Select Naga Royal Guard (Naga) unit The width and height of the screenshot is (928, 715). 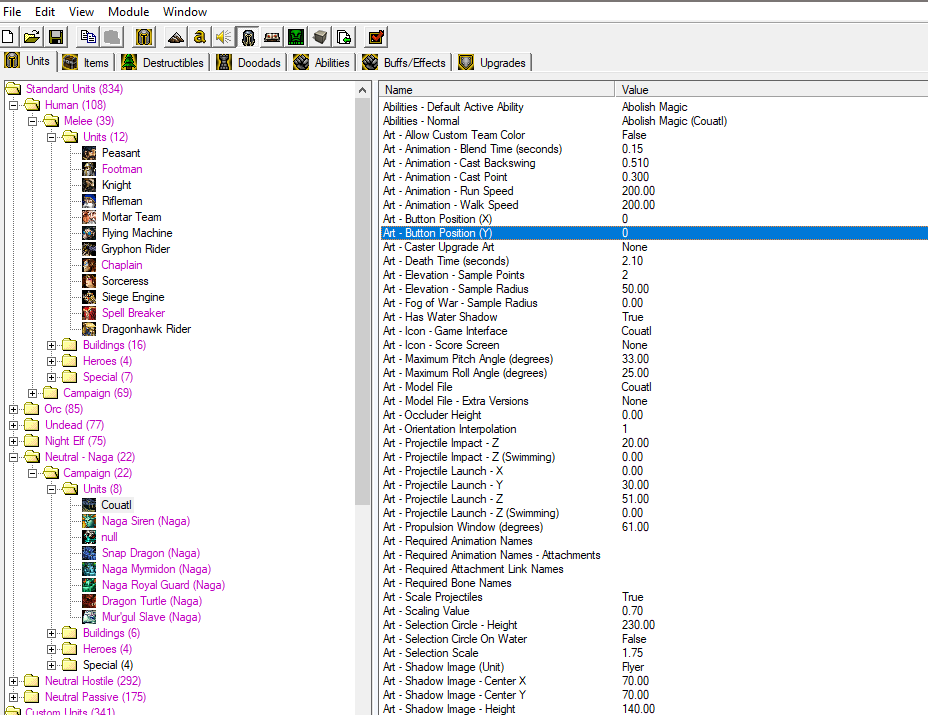pos(163,585)
